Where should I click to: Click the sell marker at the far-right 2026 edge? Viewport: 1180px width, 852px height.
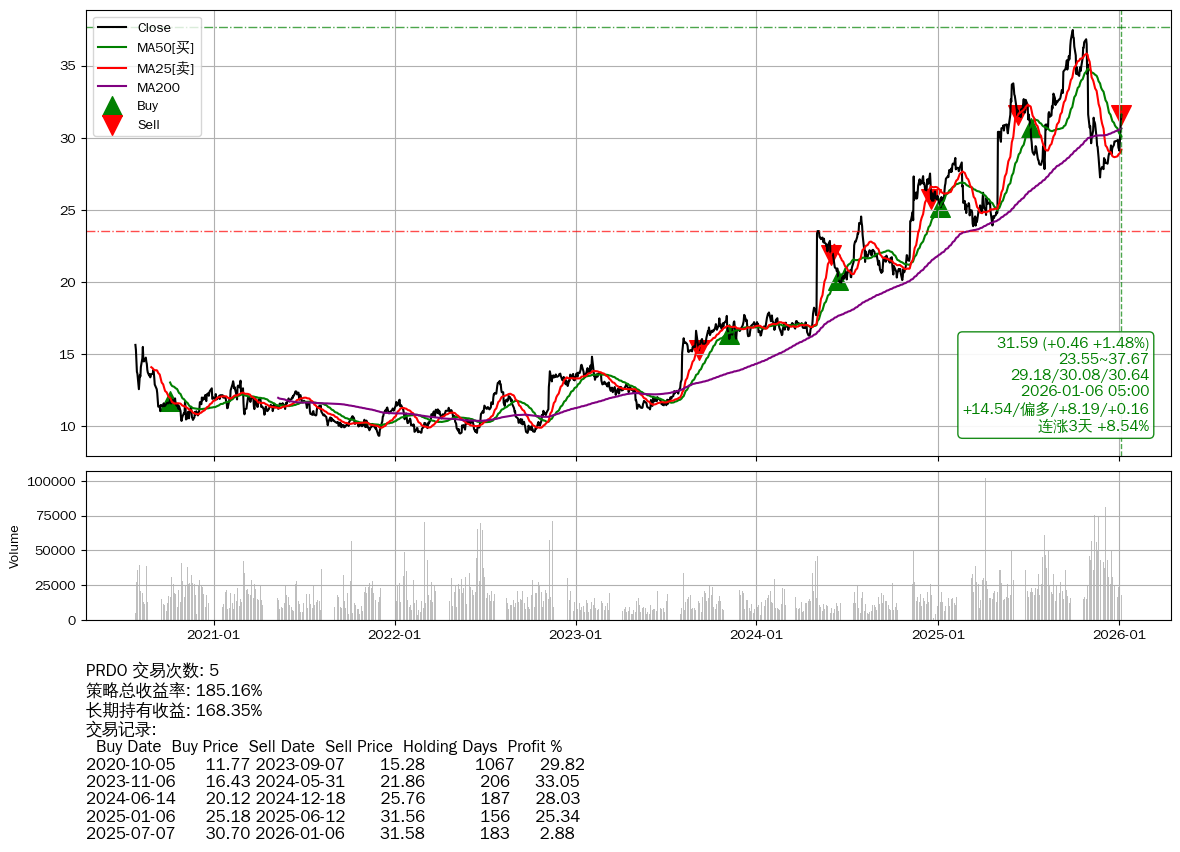pos(1120,115)
